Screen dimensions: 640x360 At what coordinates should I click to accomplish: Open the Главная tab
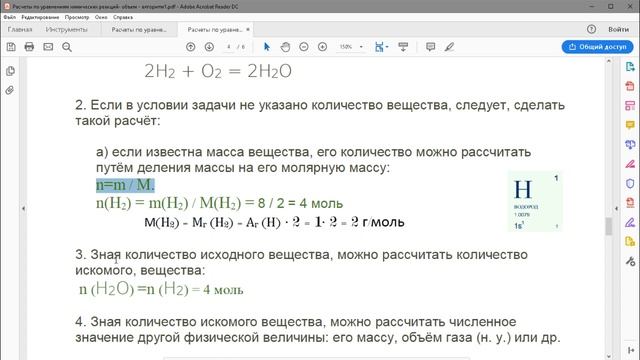(x=20, y=29)
